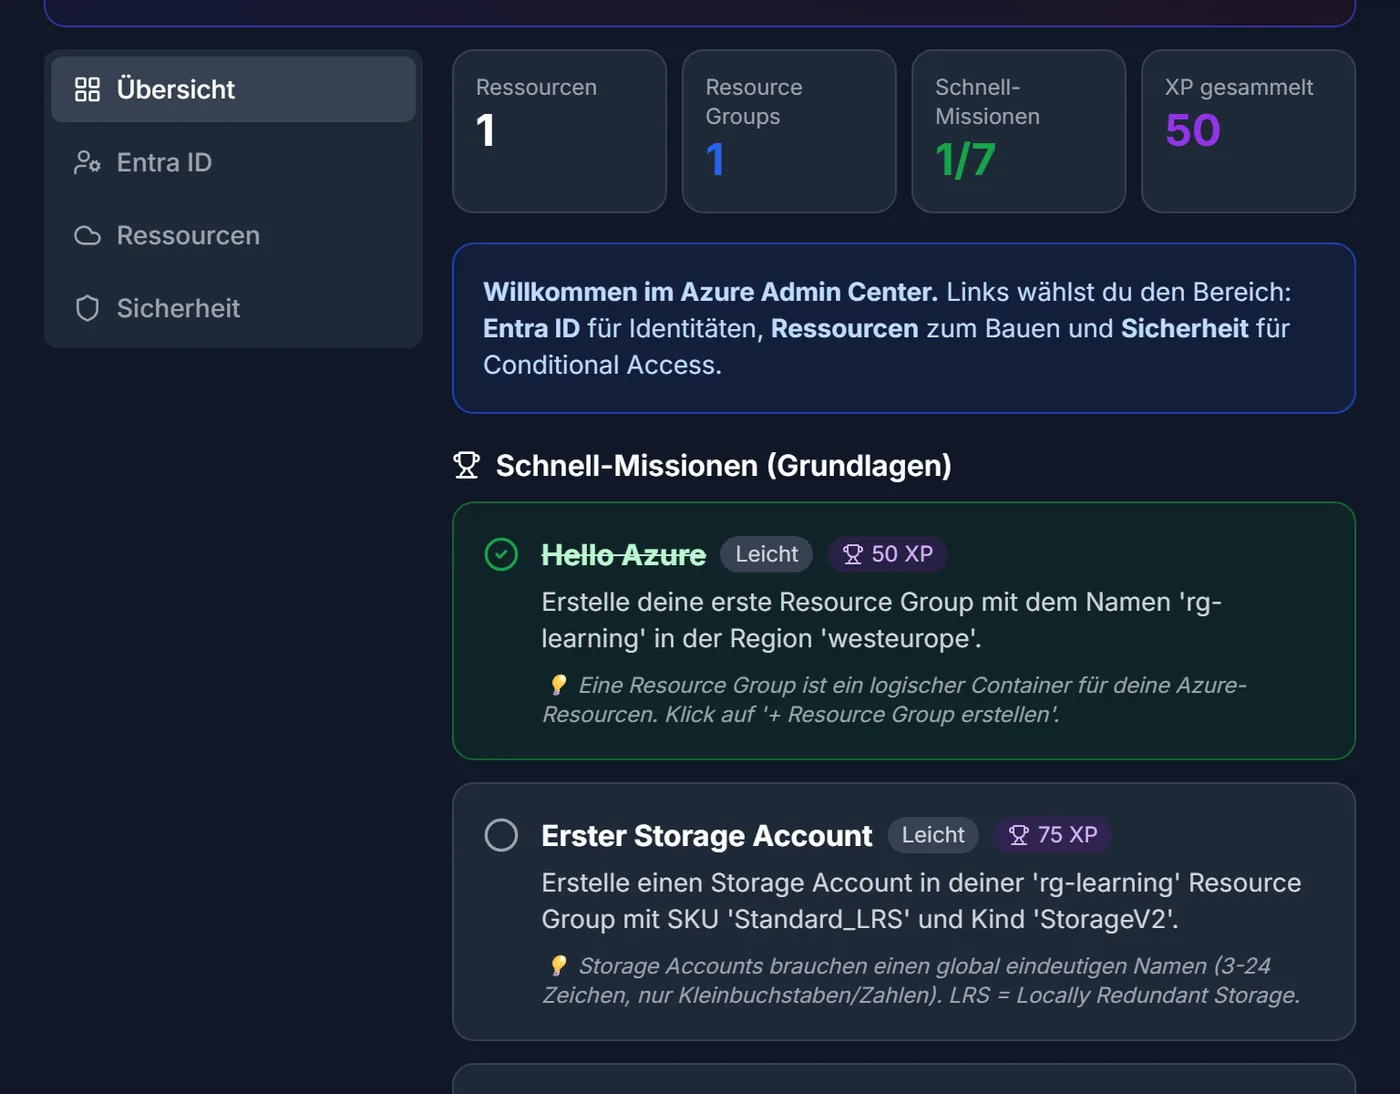Open the Ressourcen stat card showing 1
Screen dimensions: 1400x1094
tap(559, 131)
